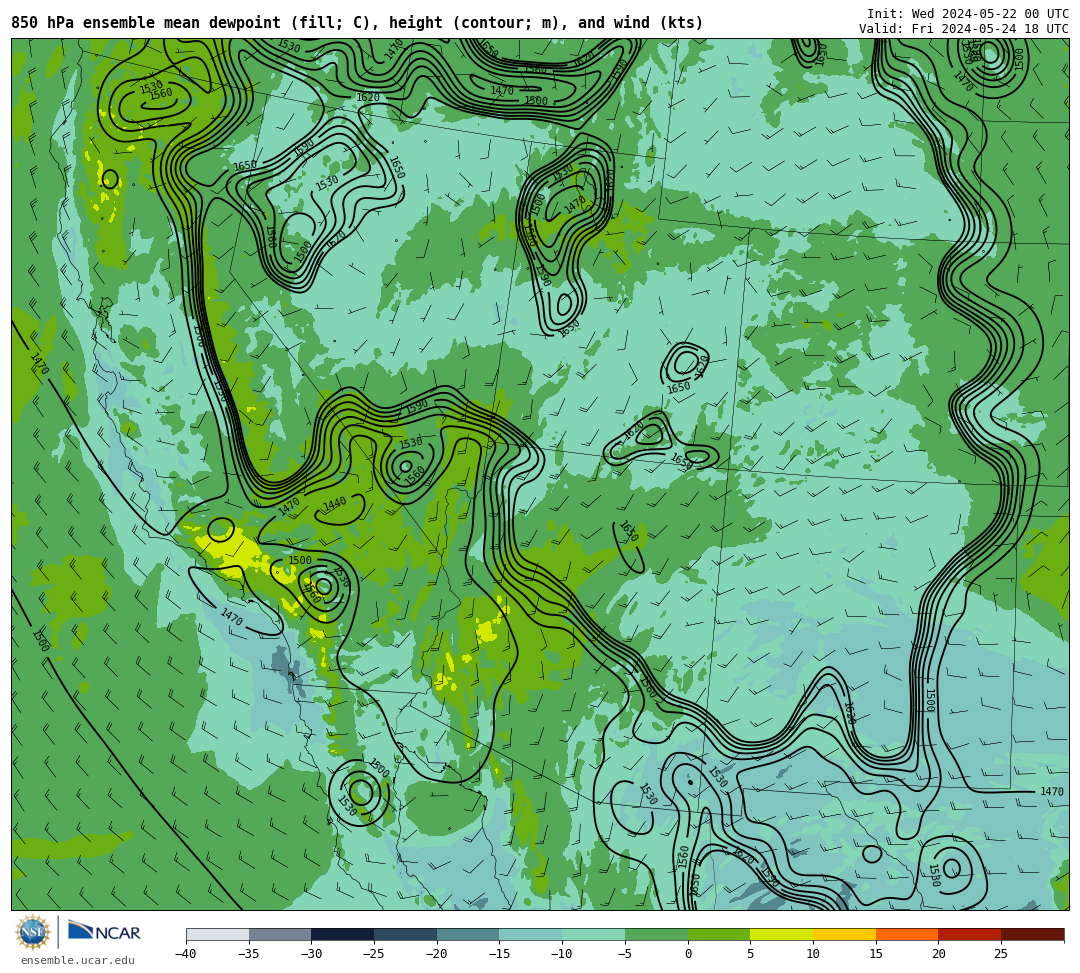Image resolution: width=1080 pixels, height=973 pixels.
Task: Click the NSF logo emblem
Action: [32, 933]
